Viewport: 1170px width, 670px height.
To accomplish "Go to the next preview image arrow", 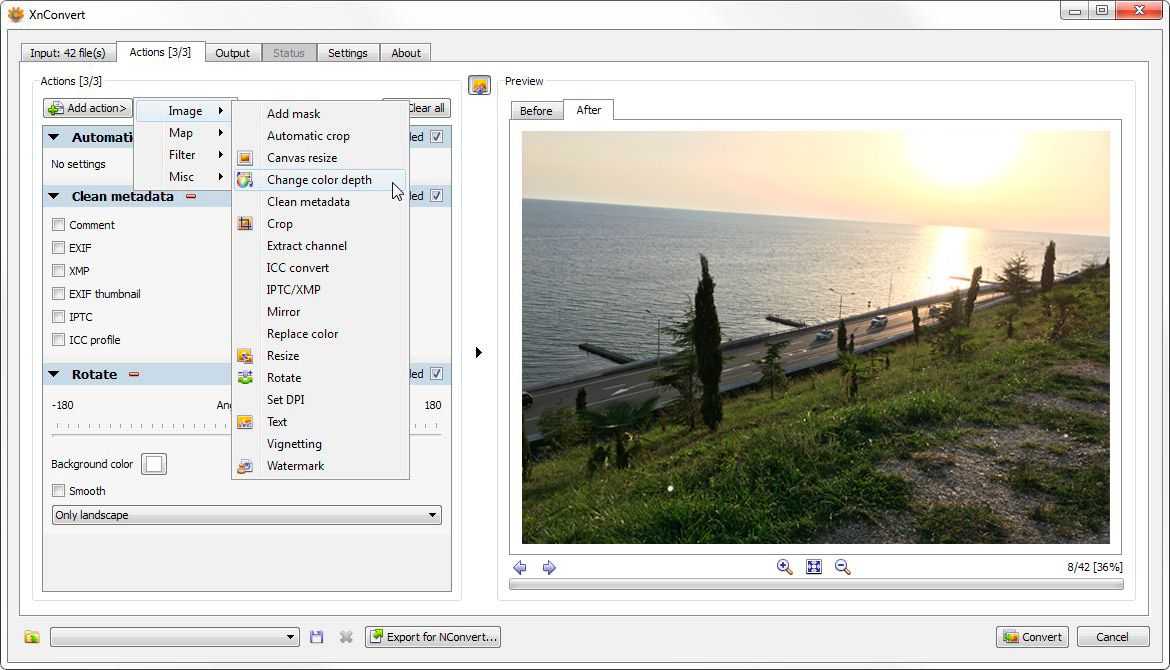I will (549, 567).
